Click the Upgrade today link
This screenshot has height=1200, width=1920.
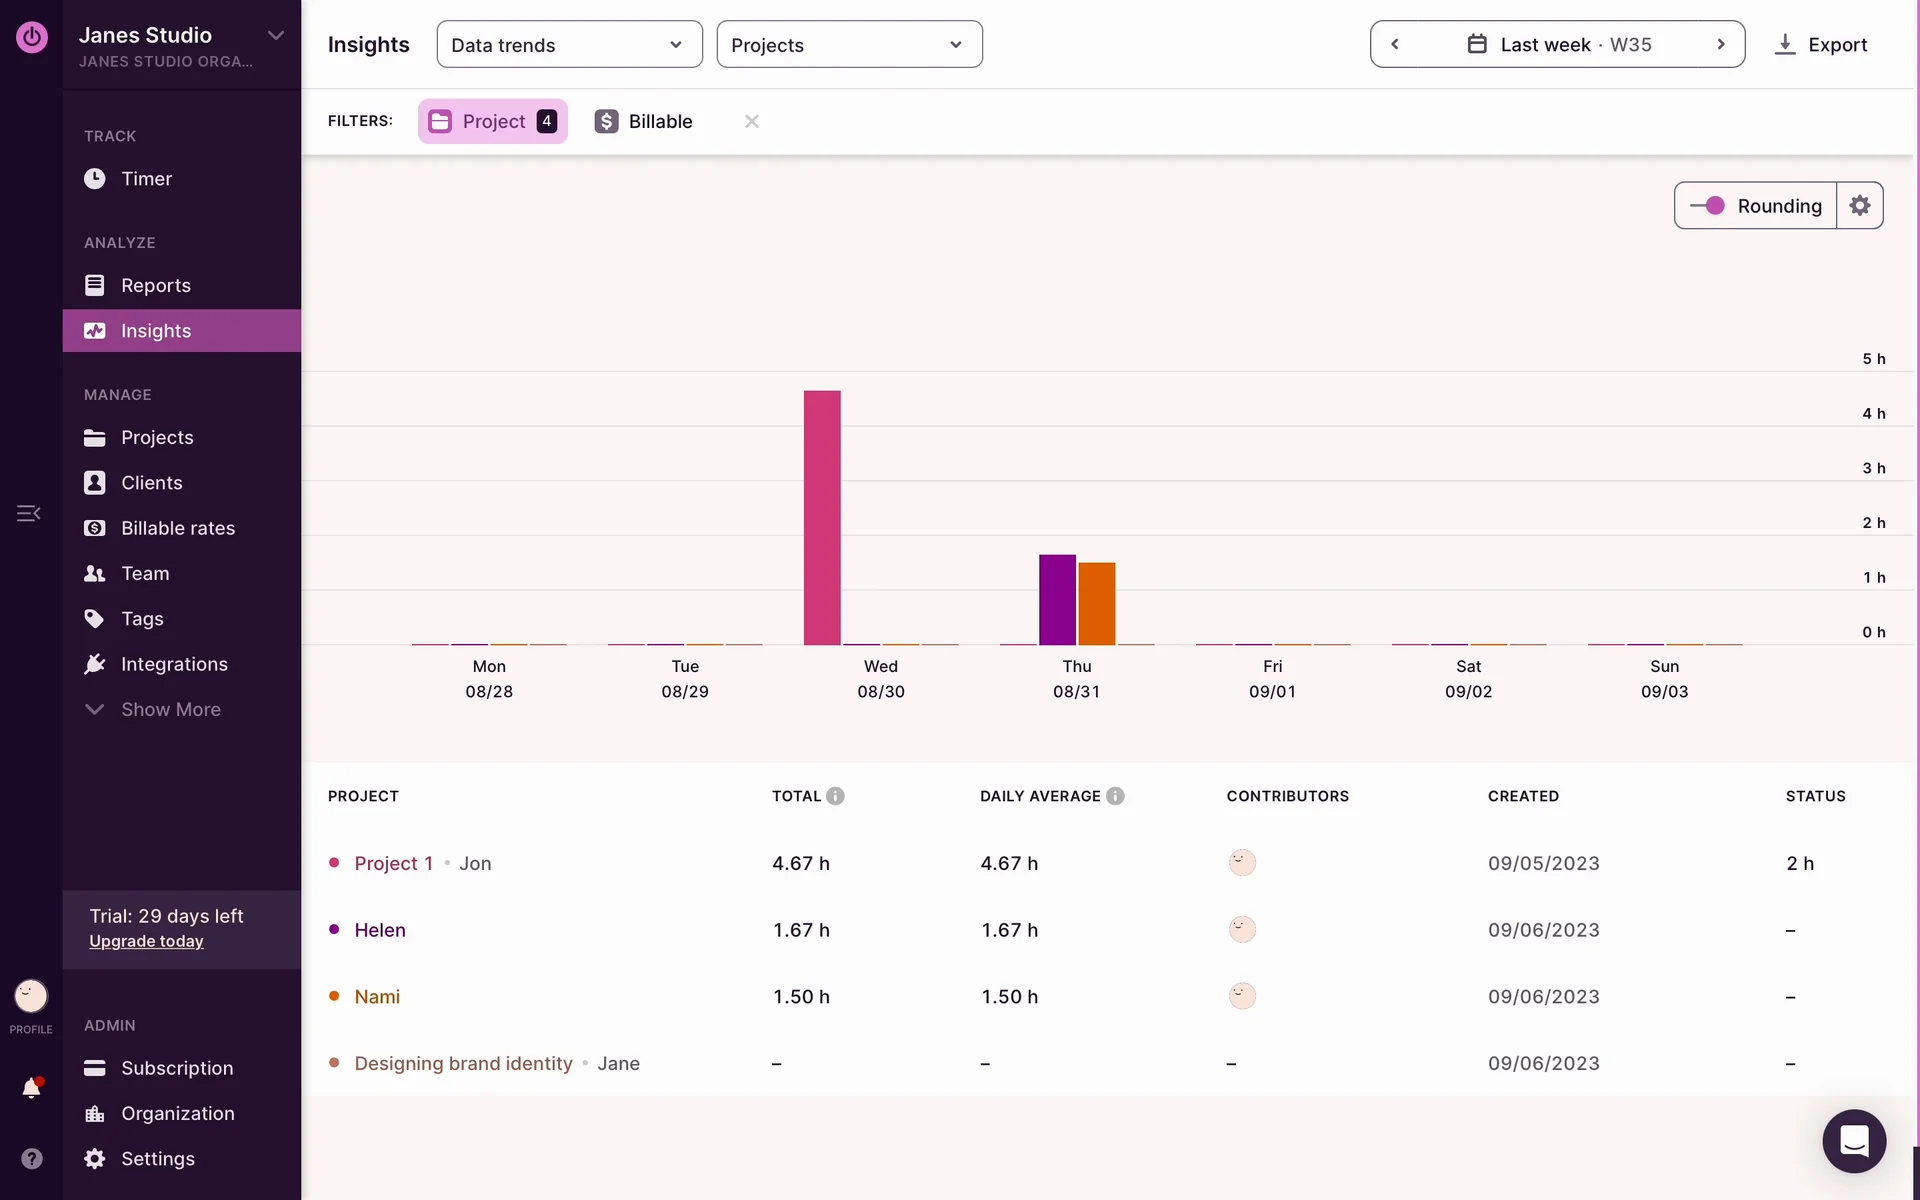coord(146,941)
